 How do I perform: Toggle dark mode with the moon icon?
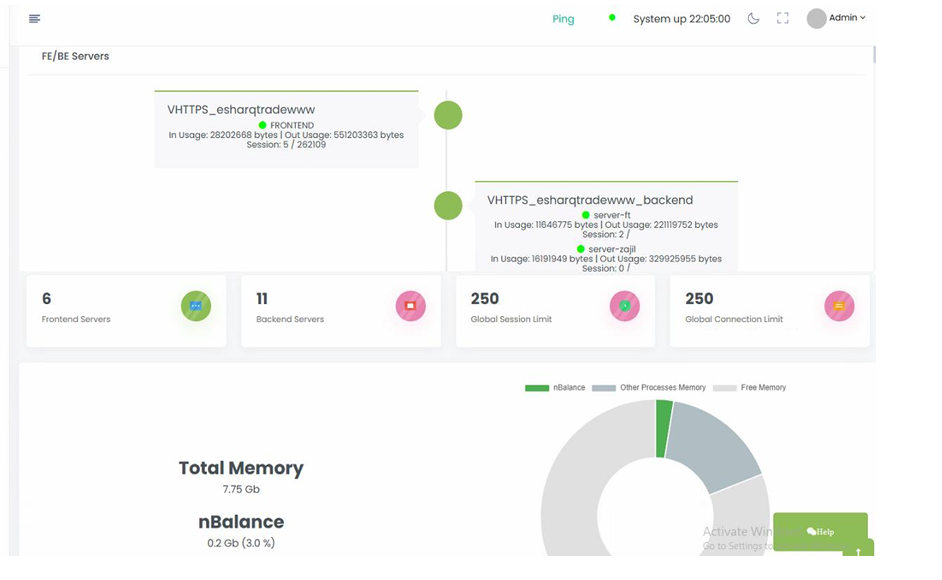753,19
